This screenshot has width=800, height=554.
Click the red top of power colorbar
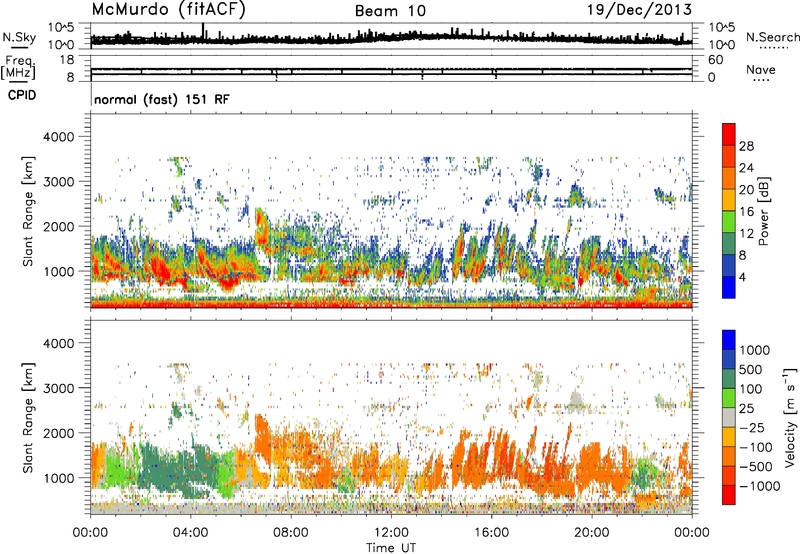point(729,134)
